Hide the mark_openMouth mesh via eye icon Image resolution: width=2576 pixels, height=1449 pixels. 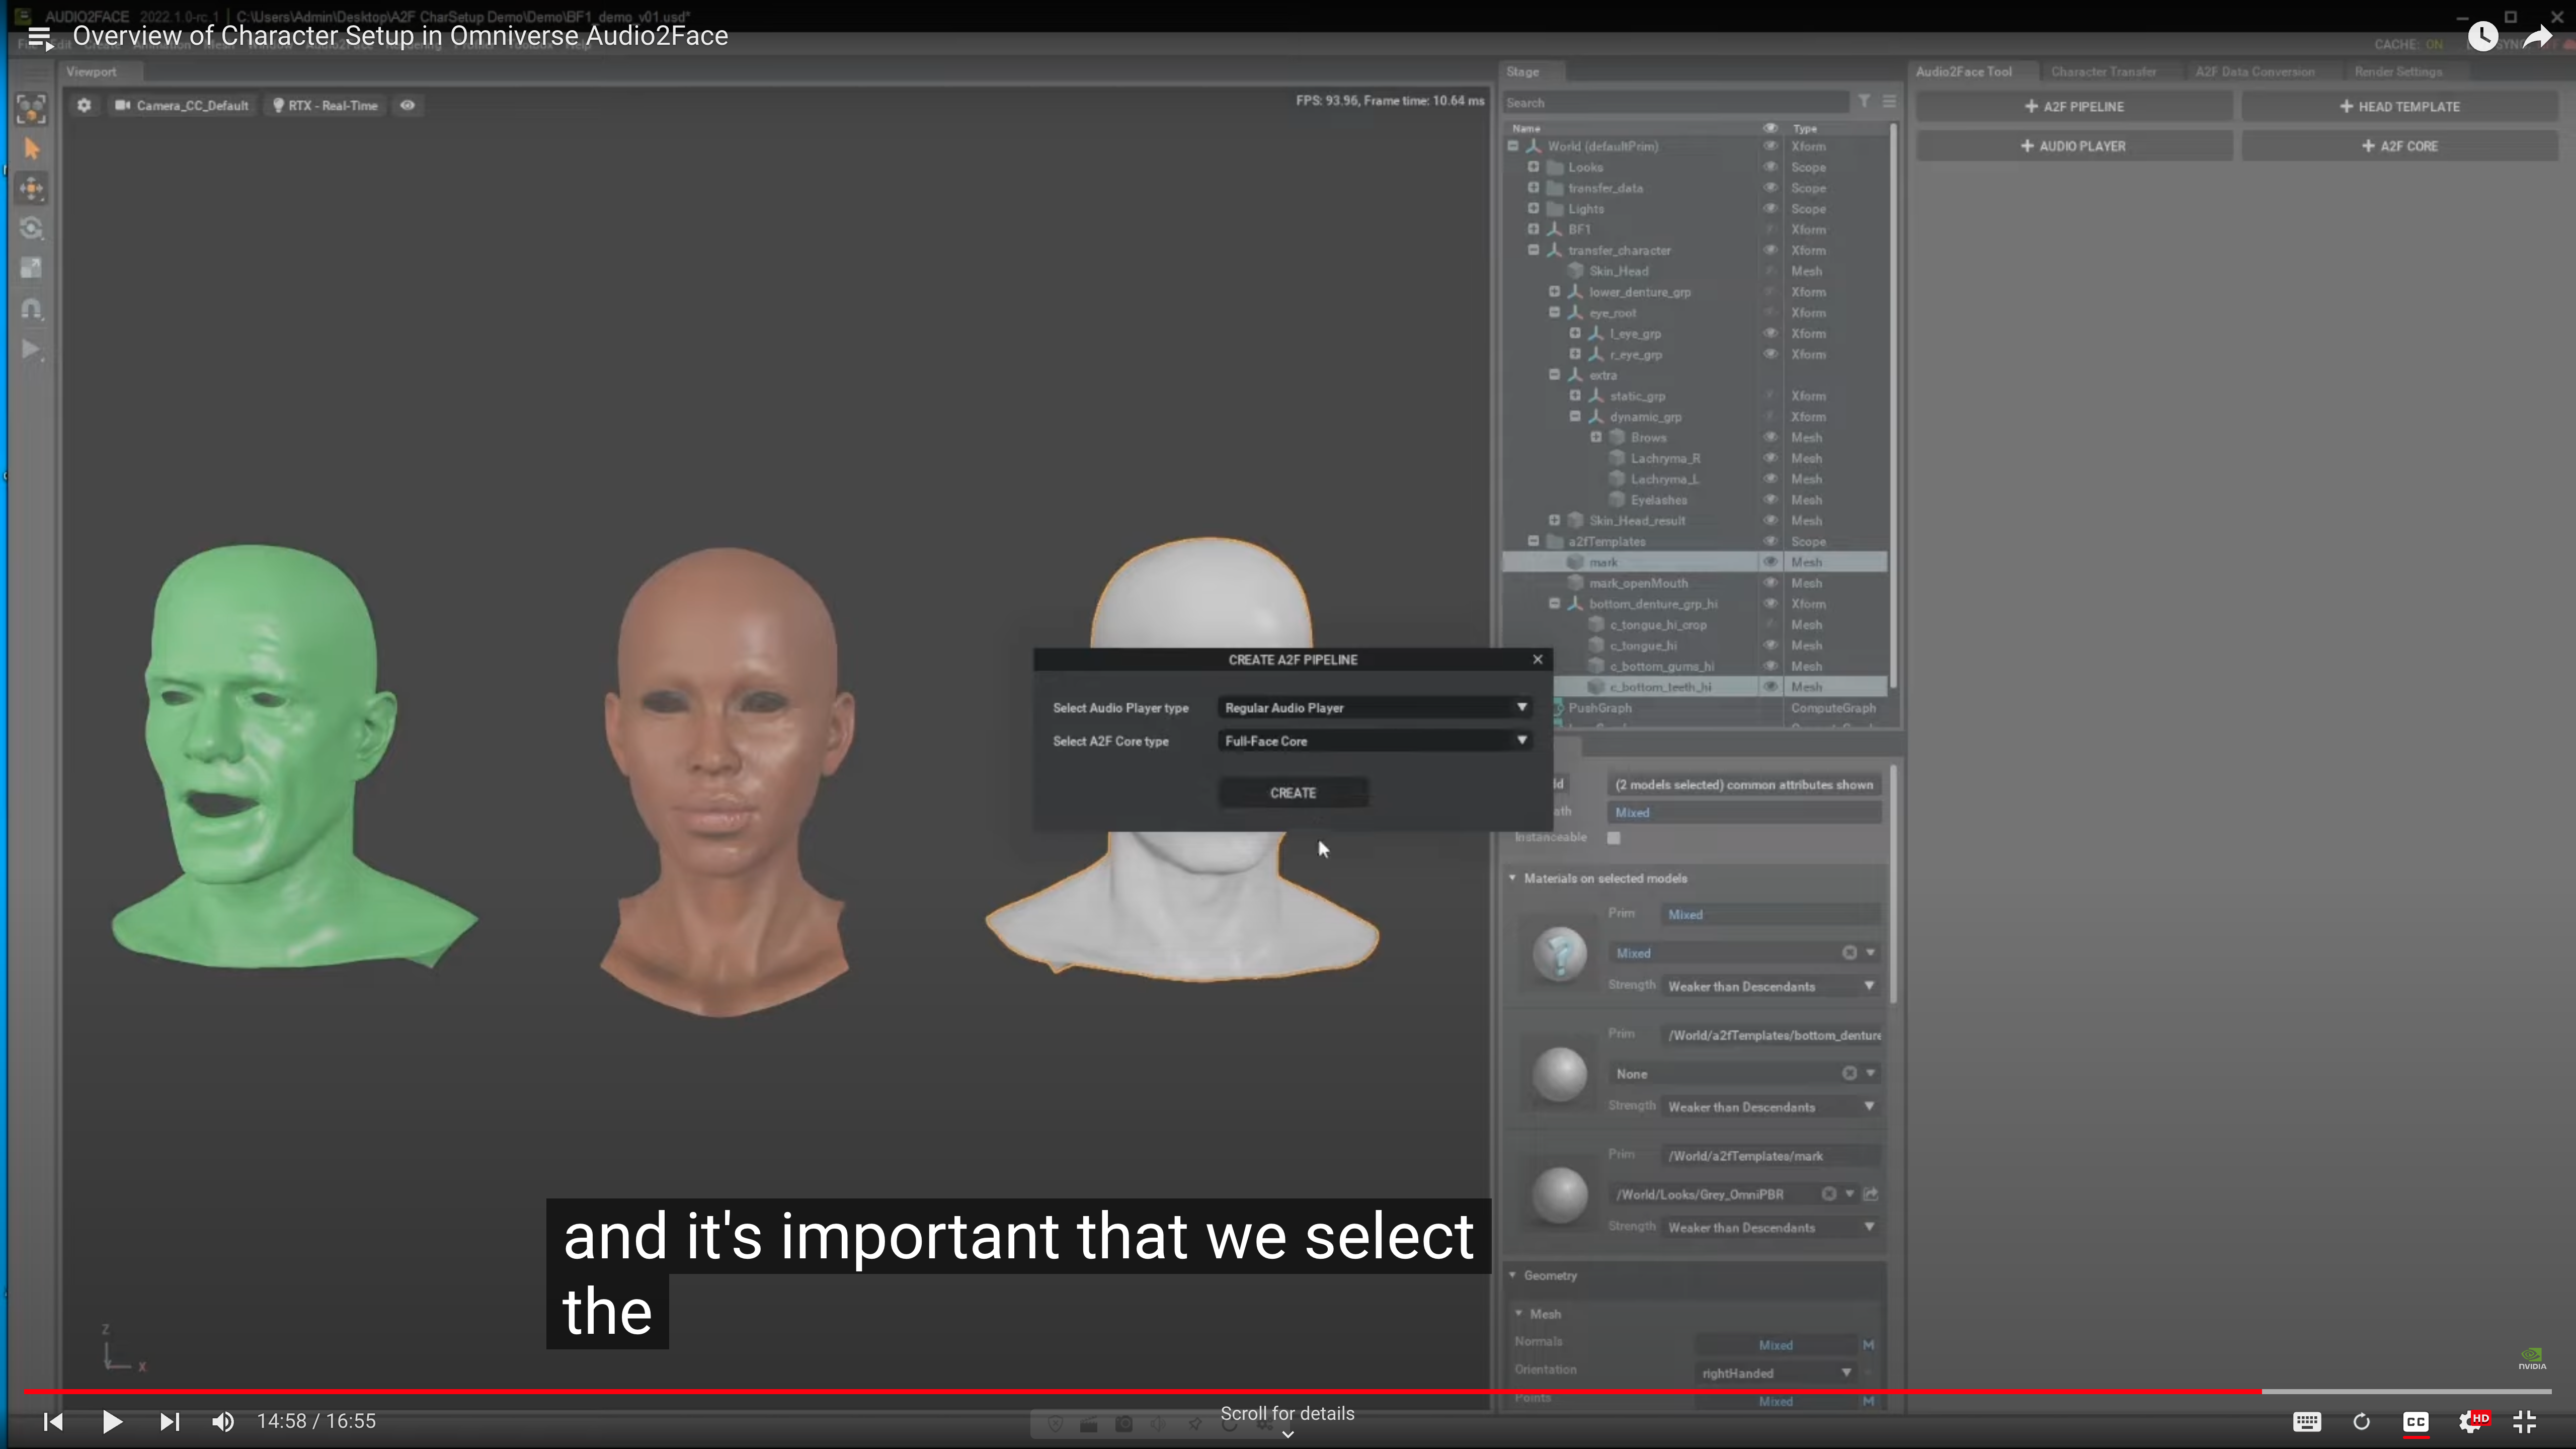(1770, 583)
